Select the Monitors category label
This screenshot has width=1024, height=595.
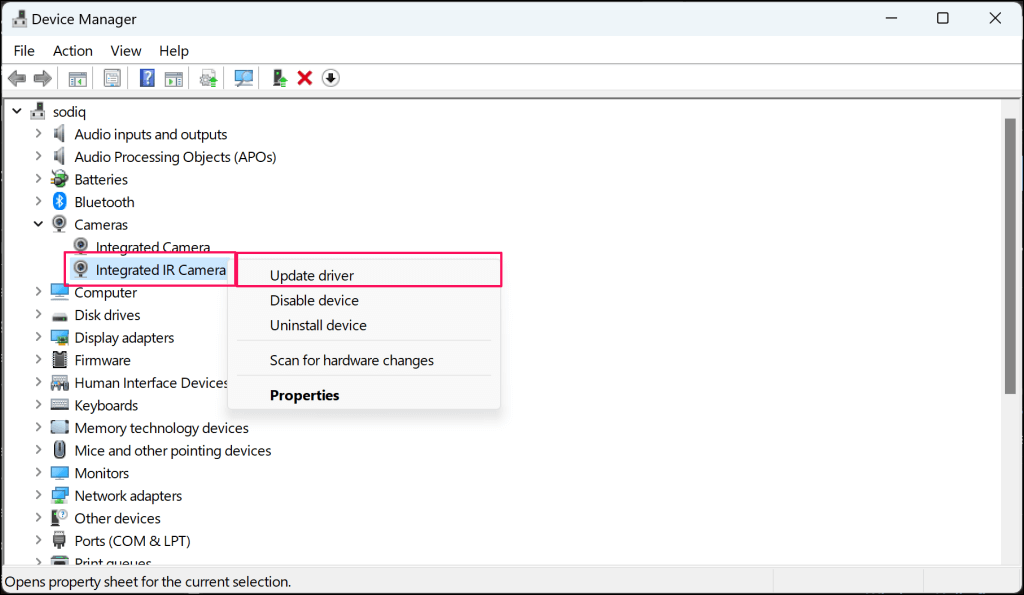click(x=102, y=473)
